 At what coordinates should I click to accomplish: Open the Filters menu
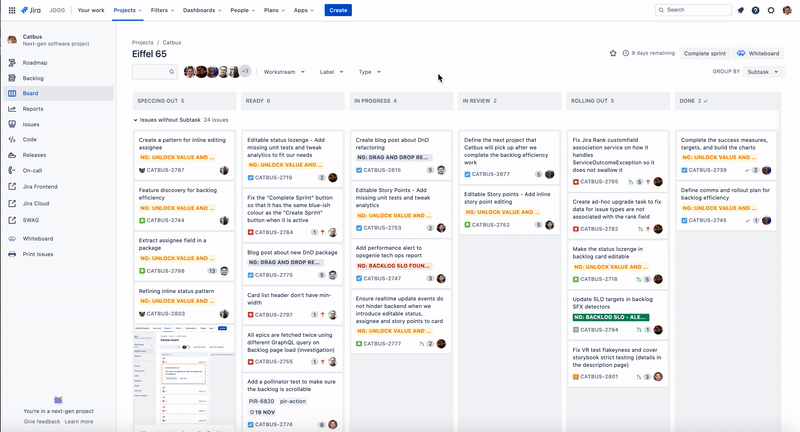pyautogui.click(x=162, y=10)
